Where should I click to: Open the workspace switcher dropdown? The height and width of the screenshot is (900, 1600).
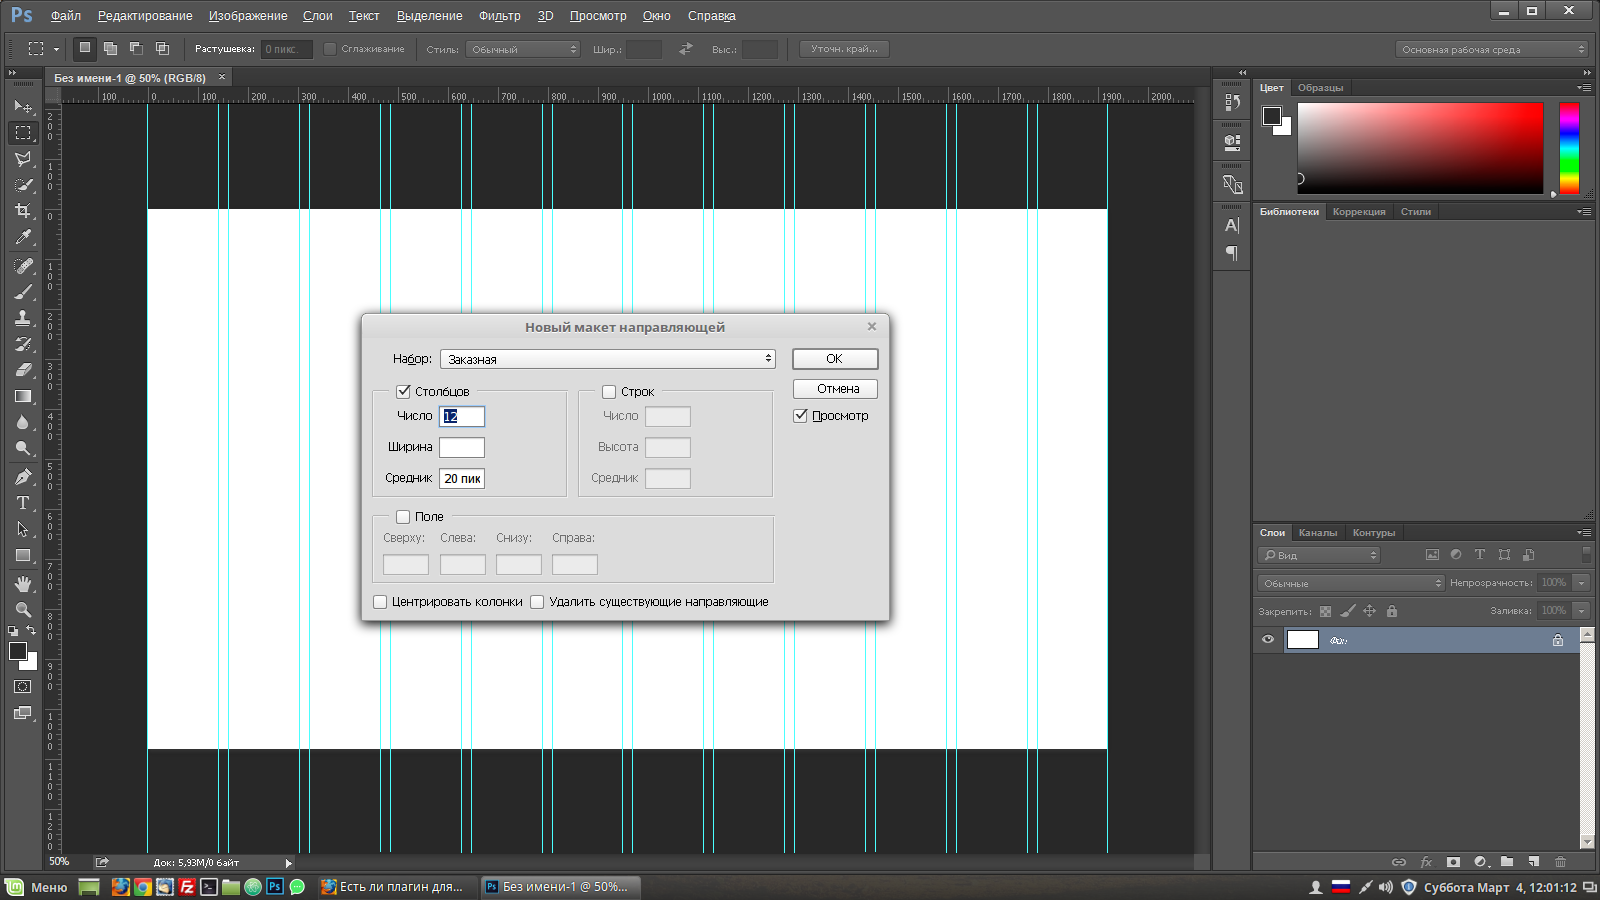tap(1491, 49)
